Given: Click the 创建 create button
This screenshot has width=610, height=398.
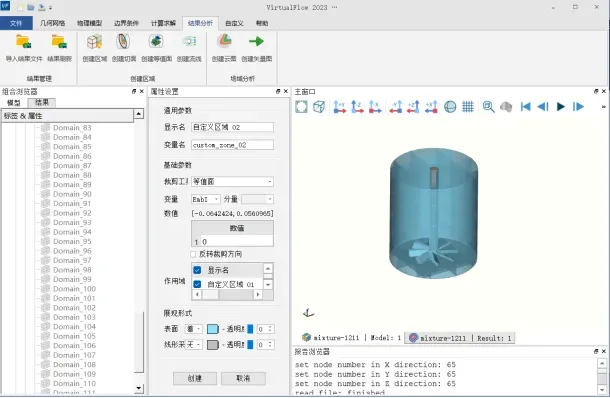Looking at the screenshot, I should (195, 378).
